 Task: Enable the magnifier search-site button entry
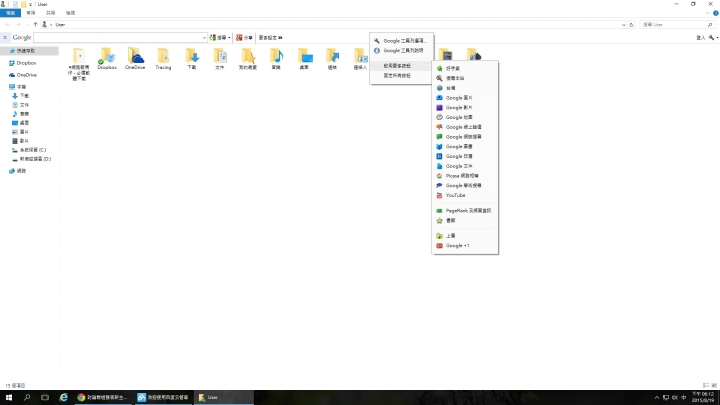465,78
